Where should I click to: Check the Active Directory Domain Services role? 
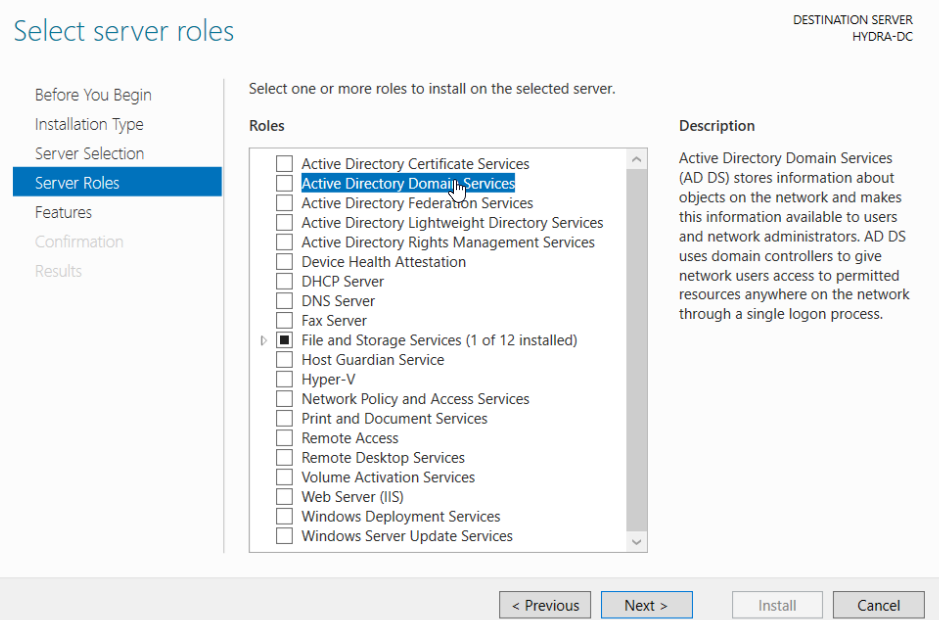tap(284, 183)
